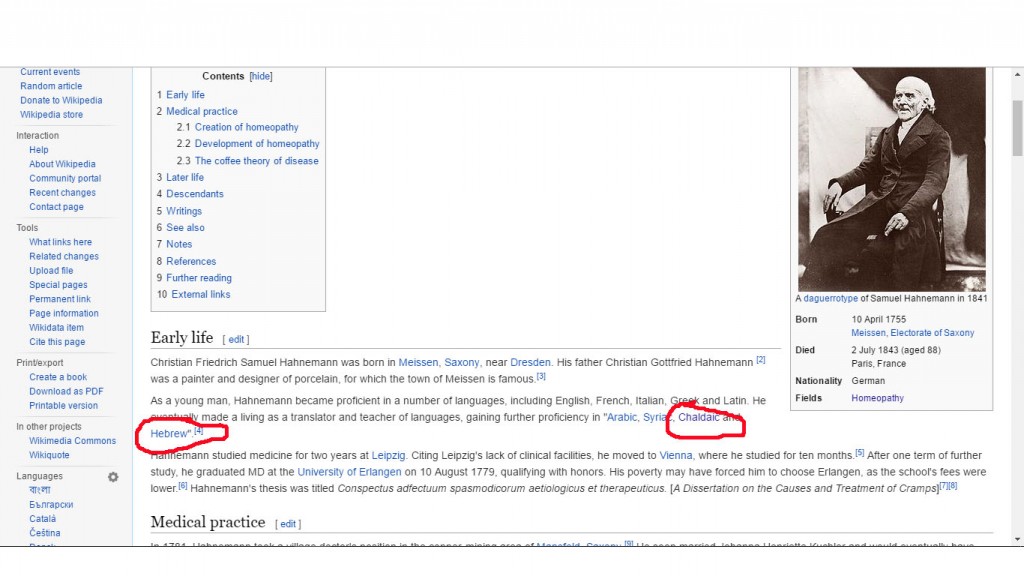Jump to Notes in Contents
Screen dimensions: 1024x576
coord(179,244)
